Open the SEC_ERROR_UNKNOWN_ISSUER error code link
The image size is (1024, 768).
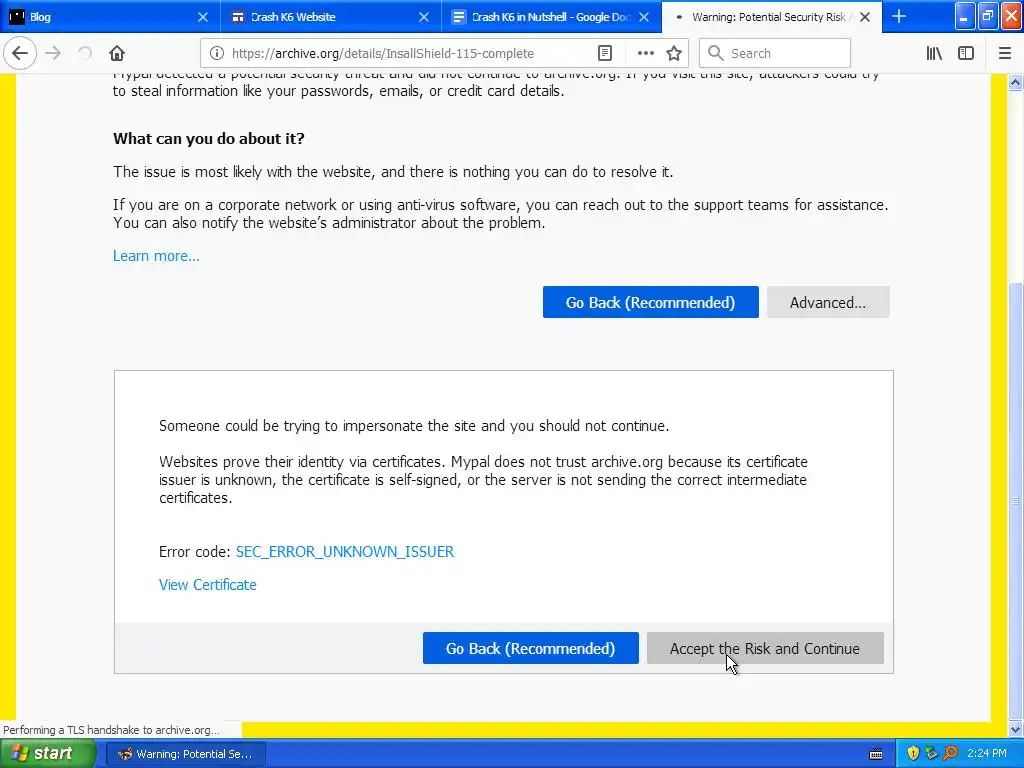pyautogui.click(x=345, y=551)
